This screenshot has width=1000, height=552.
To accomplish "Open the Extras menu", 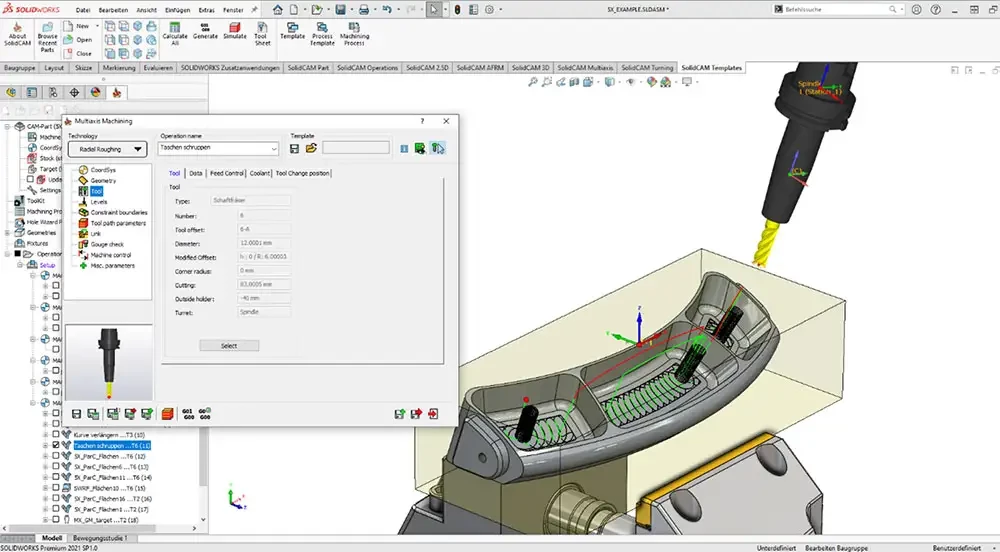I will pyautogui.click(x=207, y=10).
